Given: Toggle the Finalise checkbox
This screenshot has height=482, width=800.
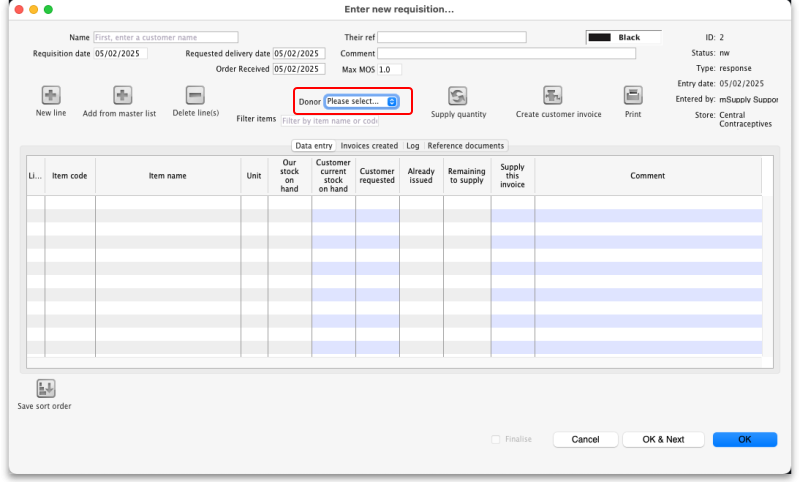Looking at the screenshot, I should tap(497, 439).
